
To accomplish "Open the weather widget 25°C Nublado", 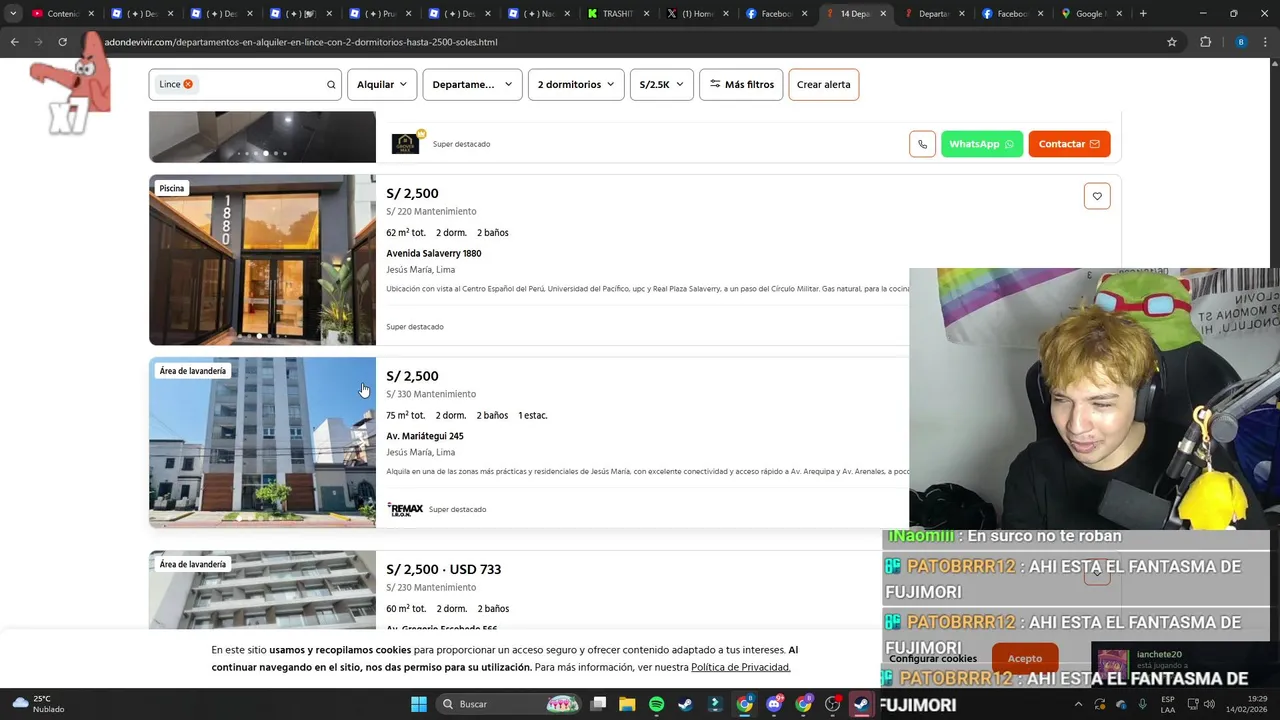I will pos(38,704).
